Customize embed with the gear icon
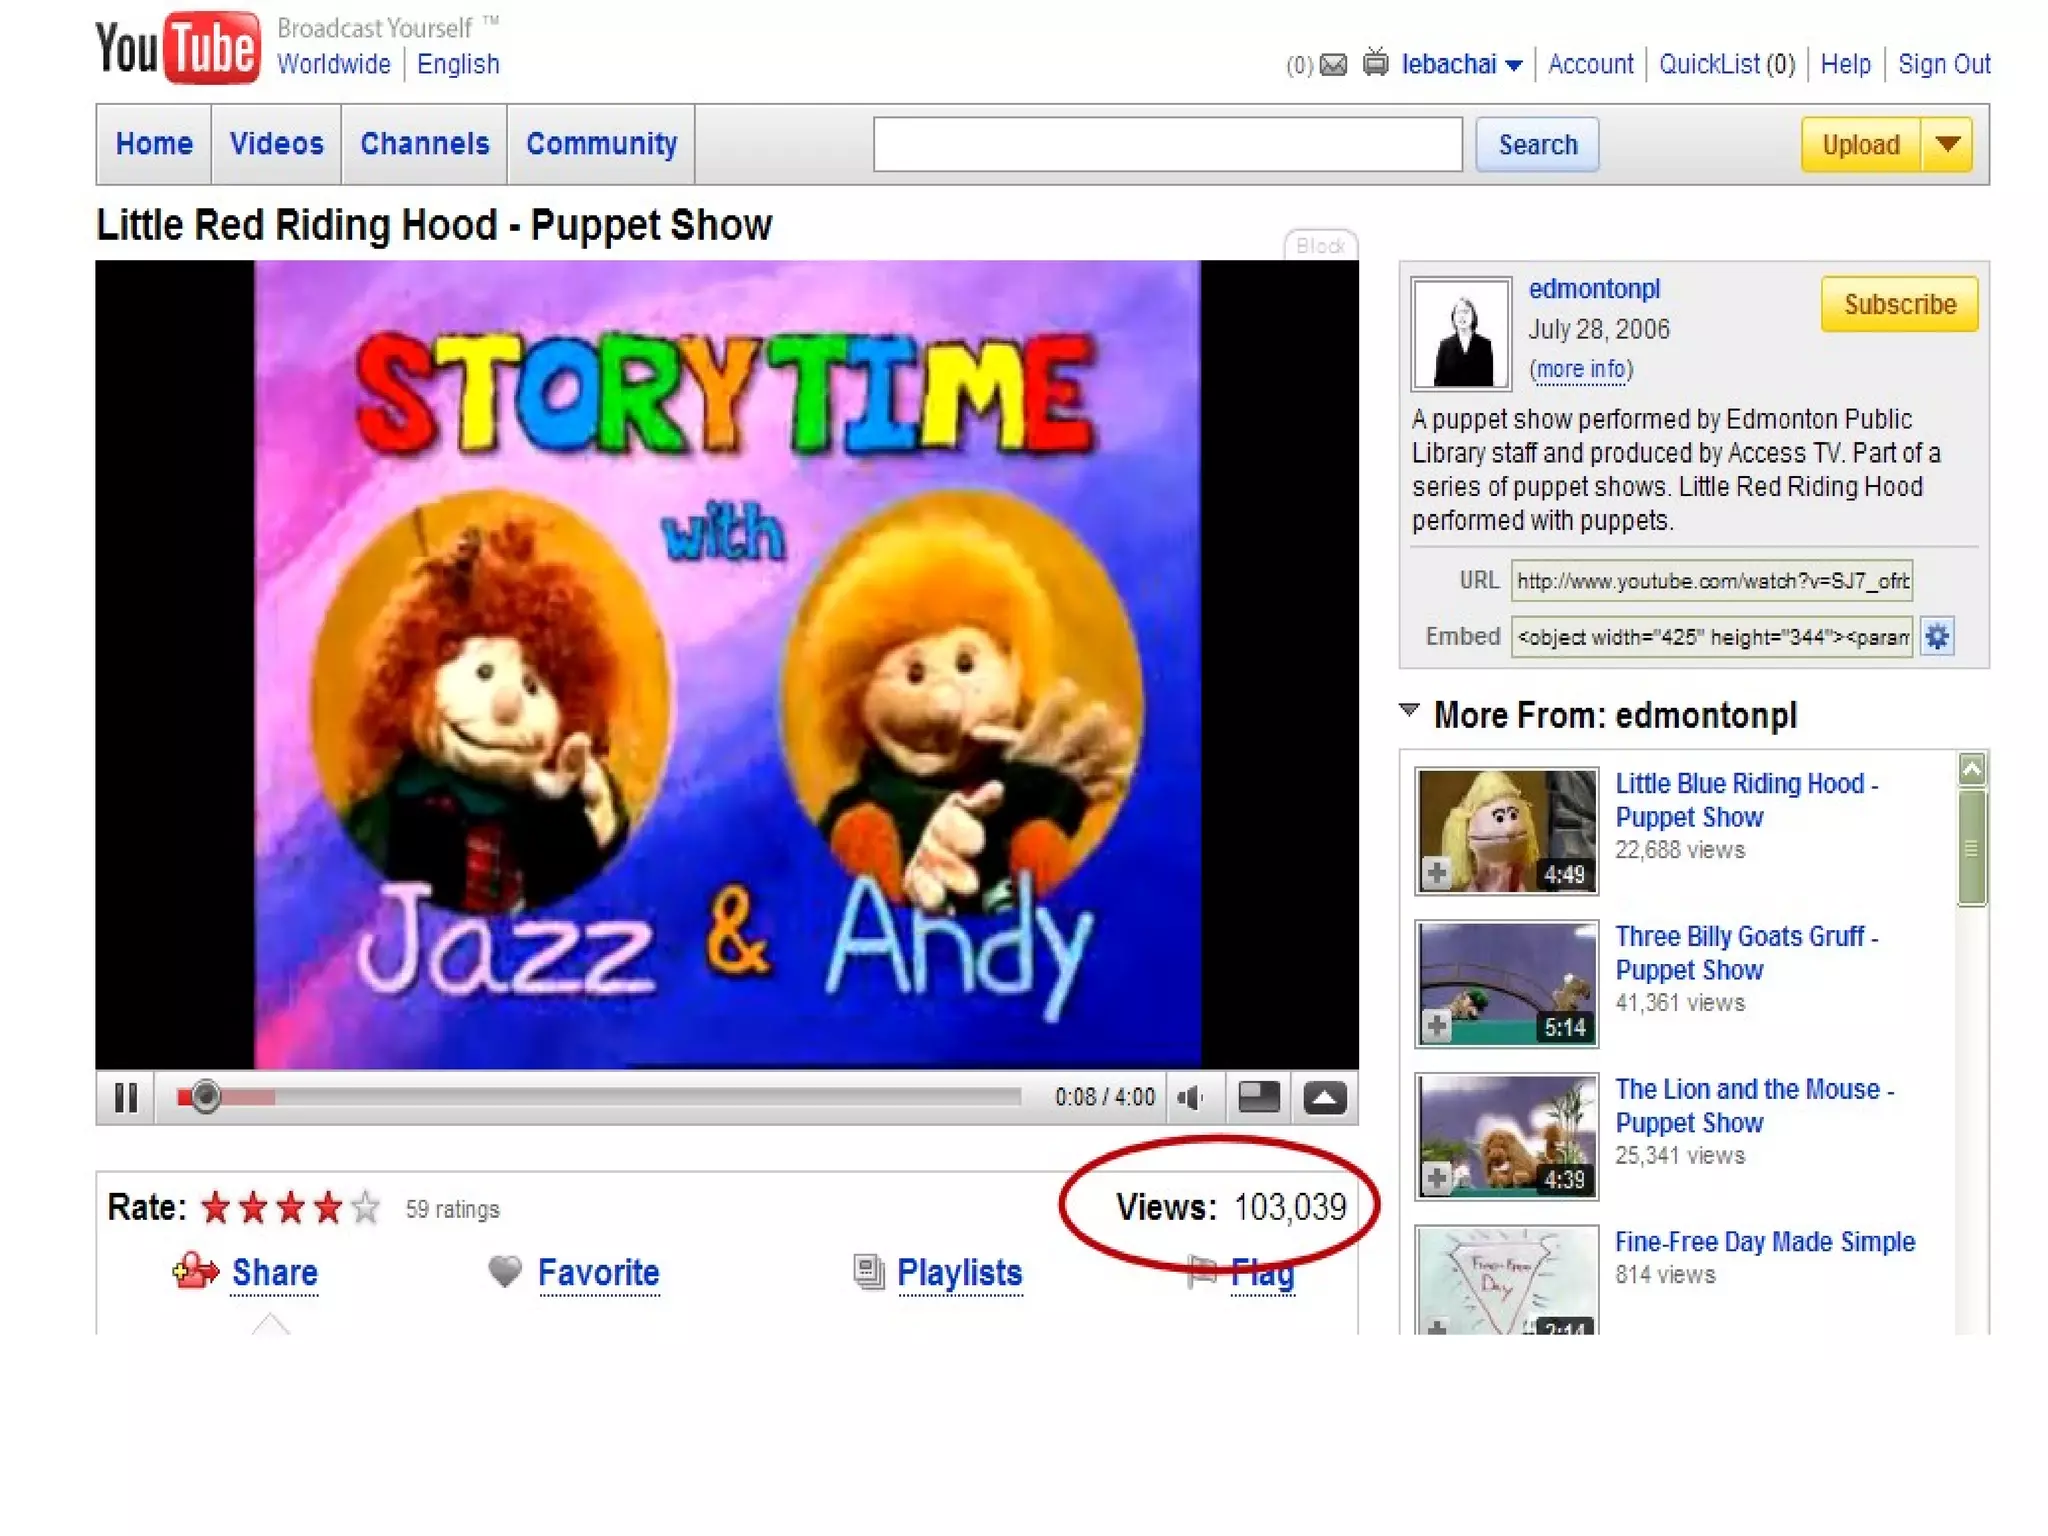Viewport: 2048px width, 1536px height. pyautogui.click(x=1937, y=637)
